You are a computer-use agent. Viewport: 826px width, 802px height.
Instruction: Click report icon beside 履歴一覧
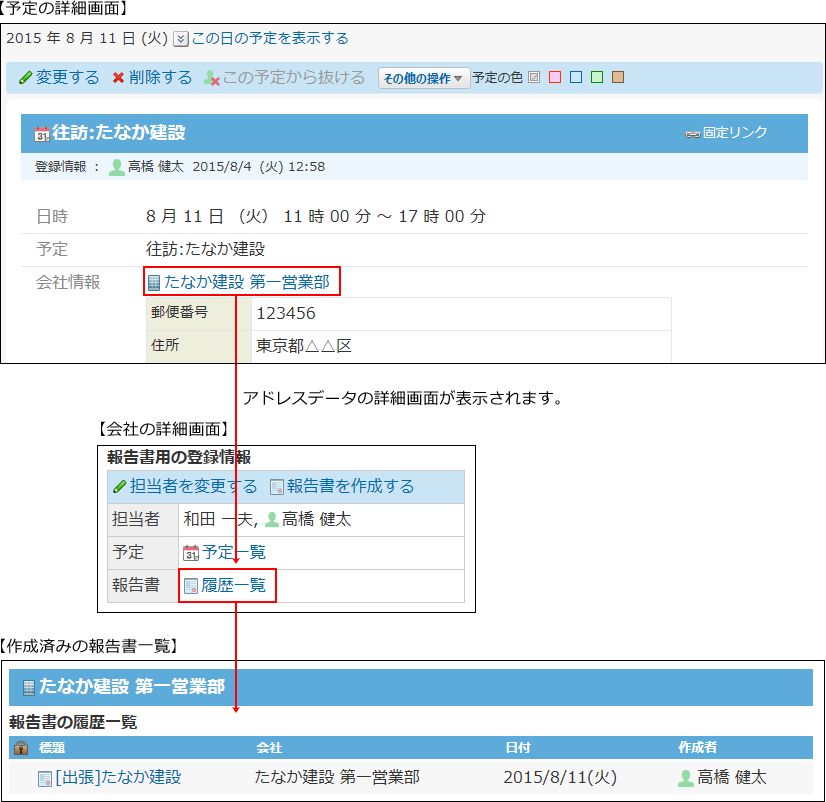(191, 586)
